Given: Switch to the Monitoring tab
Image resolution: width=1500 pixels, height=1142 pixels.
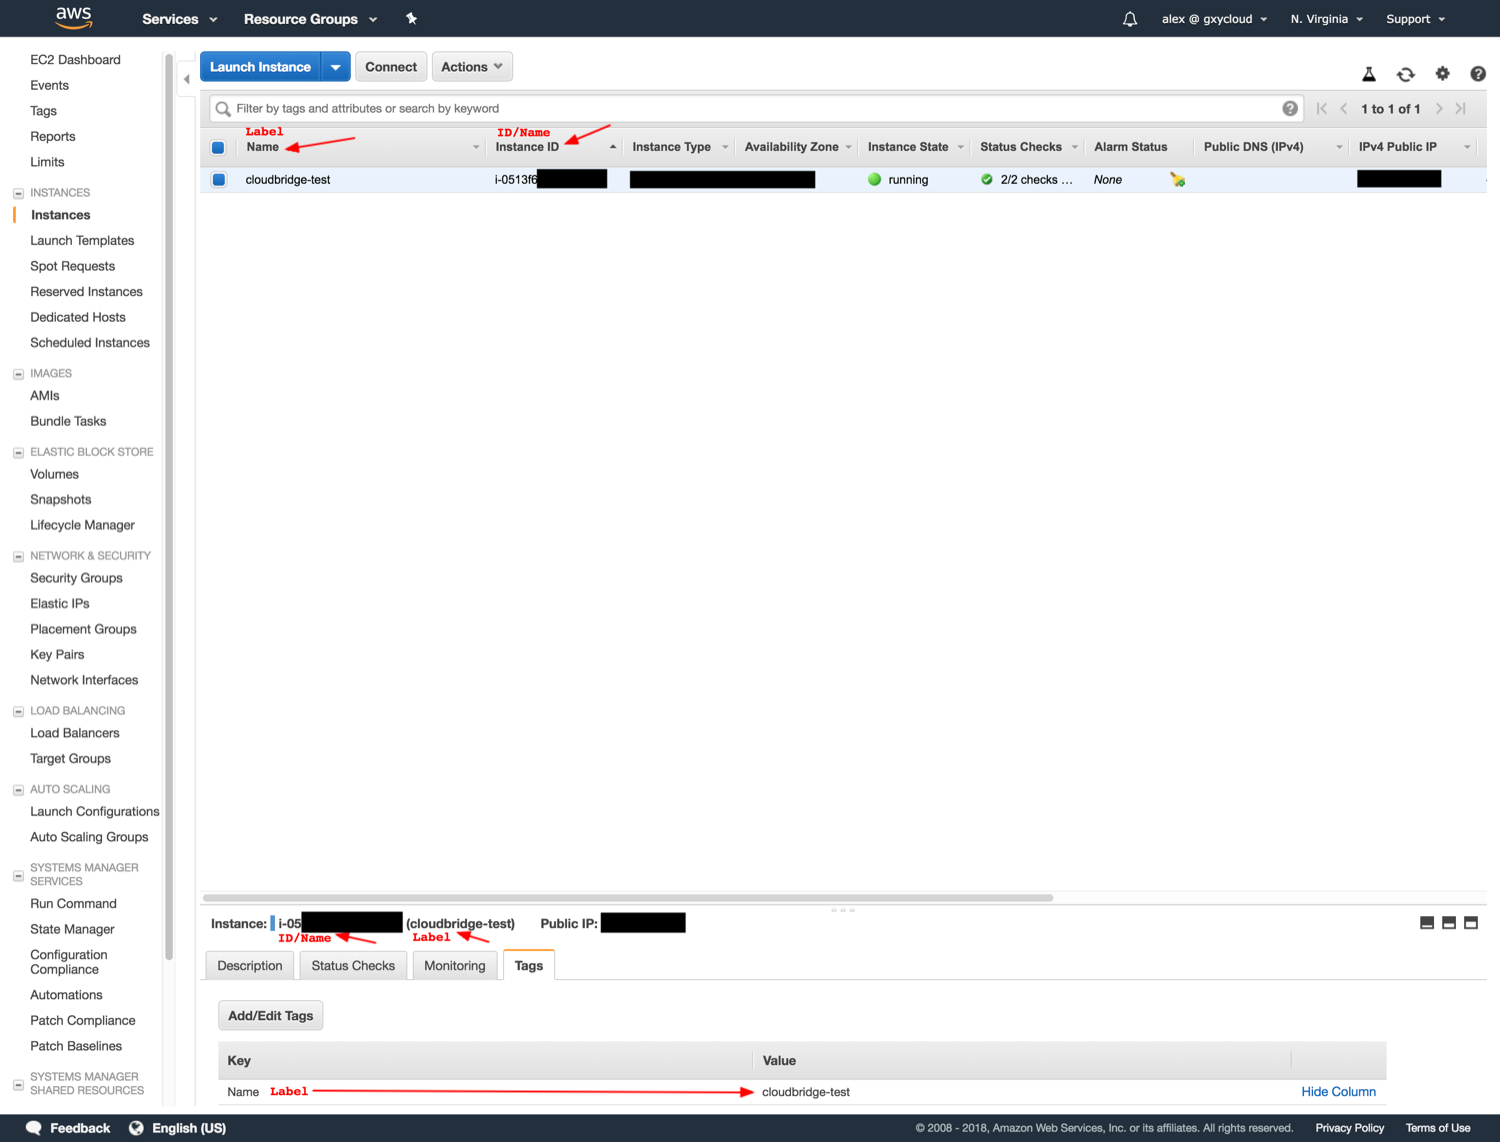Looking at the screenshot, I should click(x=455, y=965).
